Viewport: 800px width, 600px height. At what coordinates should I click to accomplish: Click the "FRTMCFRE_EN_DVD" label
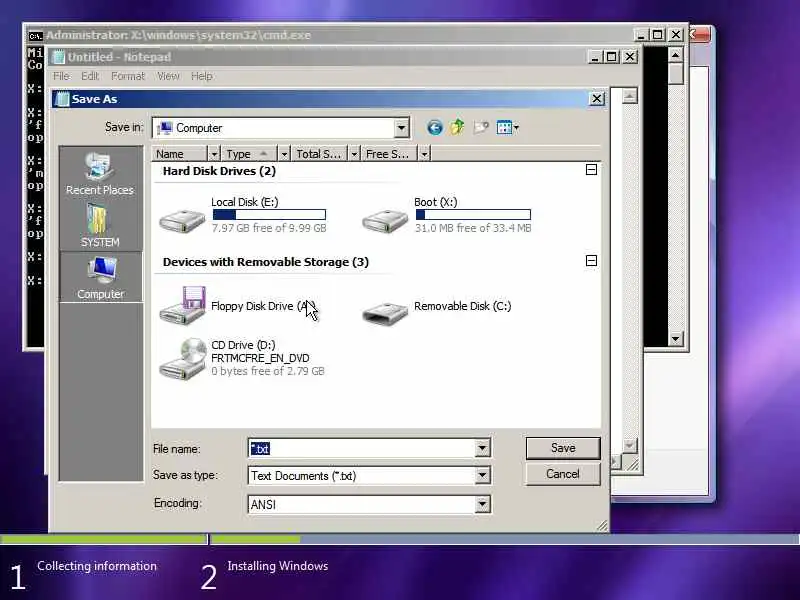coord(260,358)
